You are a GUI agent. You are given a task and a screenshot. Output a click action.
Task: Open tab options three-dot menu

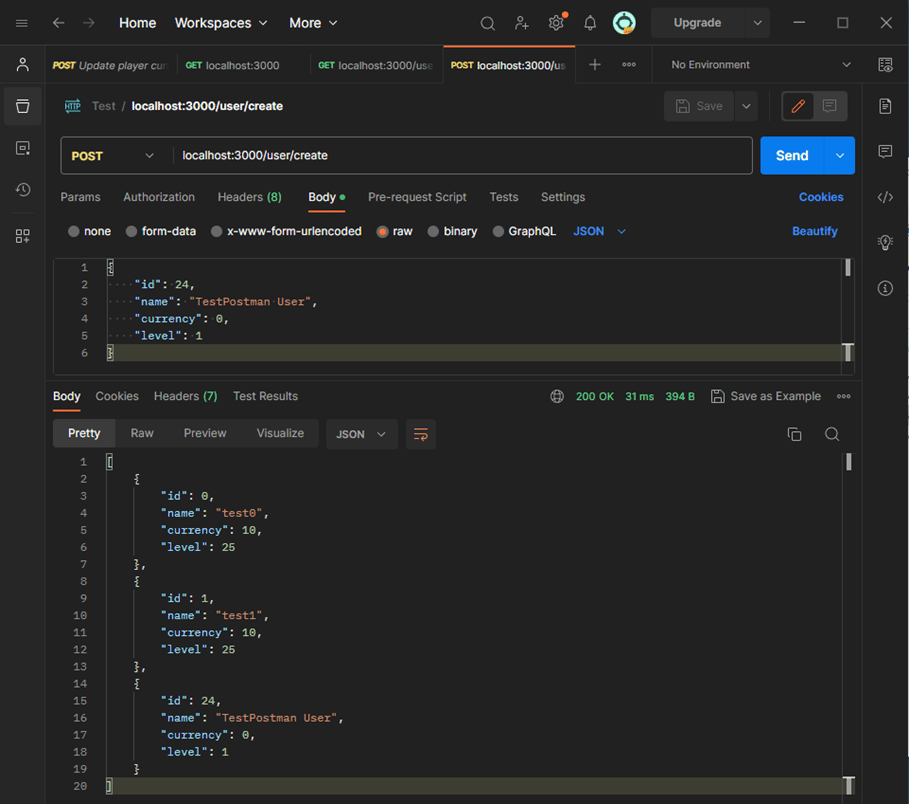(x=629, y=65)
